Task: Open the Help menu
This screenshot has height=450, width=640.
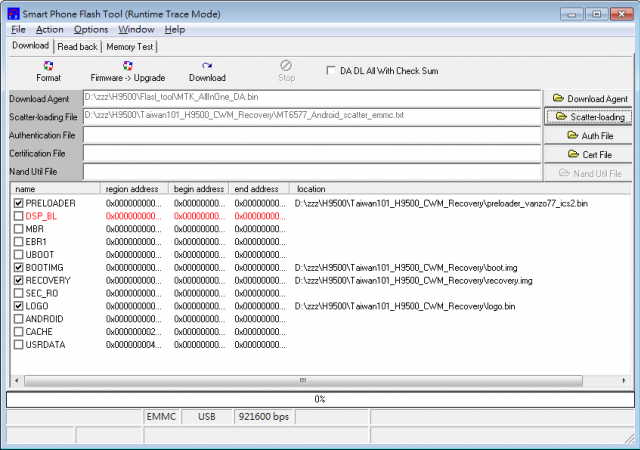Action: (x=175, y=30)
